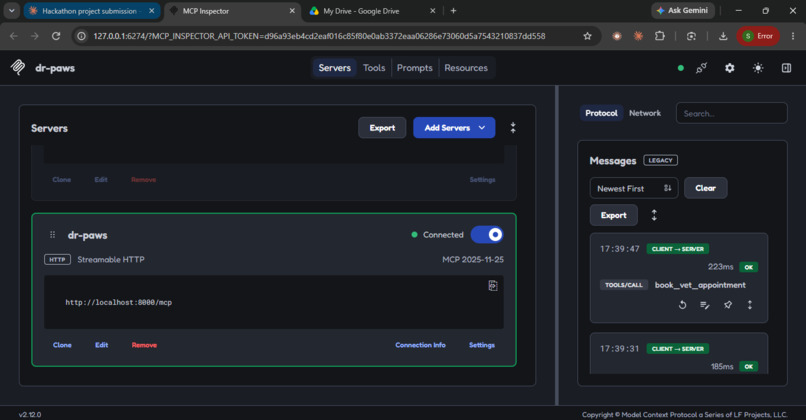Remove the dr-paws server

tap(144, 345)
